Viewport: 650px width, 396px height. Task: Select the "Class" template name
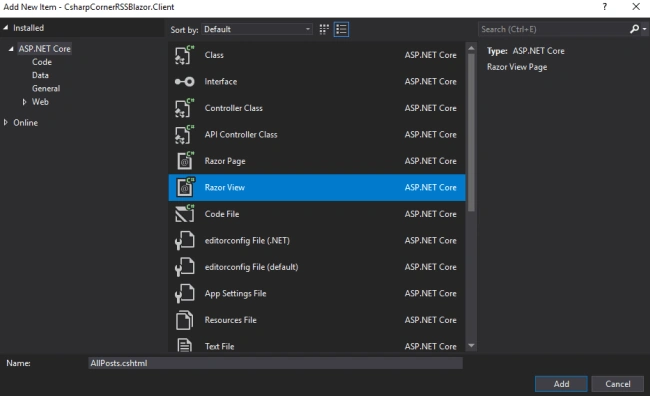[214, 55]
